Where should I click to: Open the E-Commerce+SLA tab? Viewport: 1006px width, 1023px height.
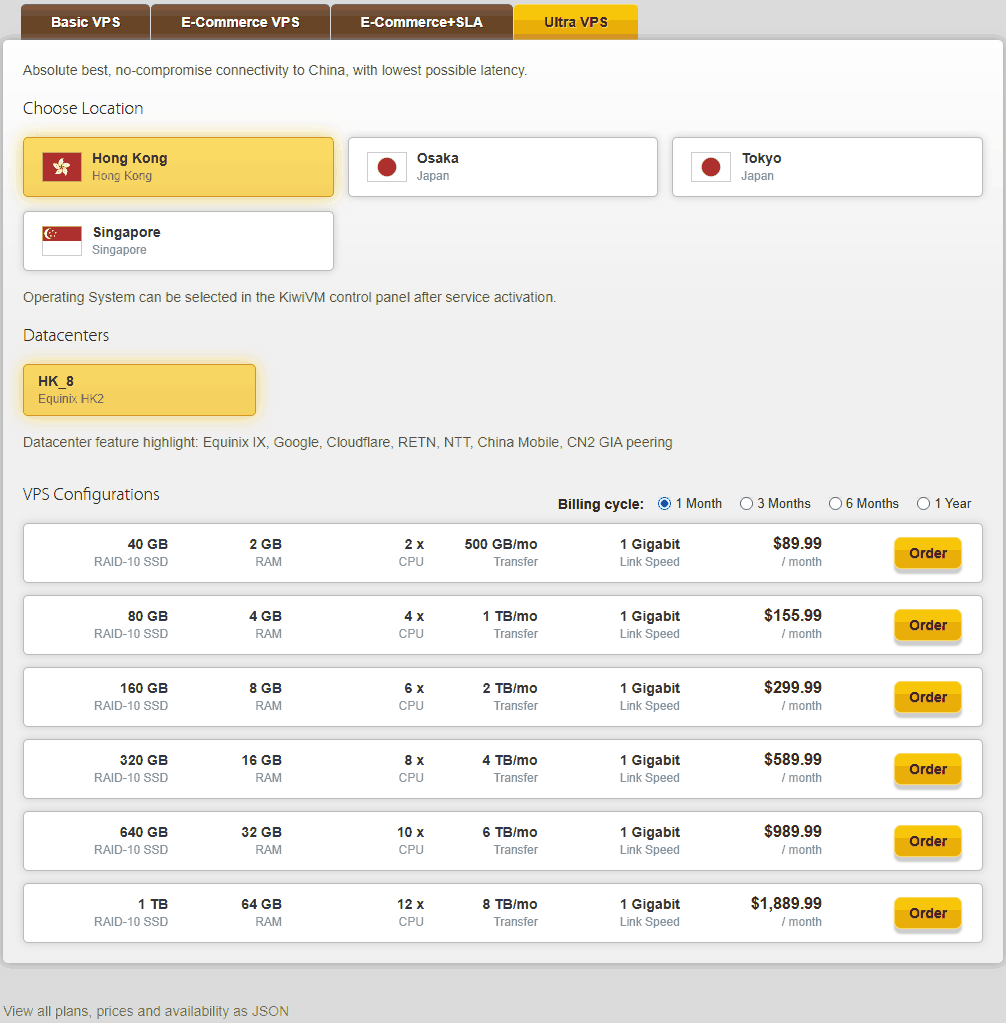coord(421,22)
